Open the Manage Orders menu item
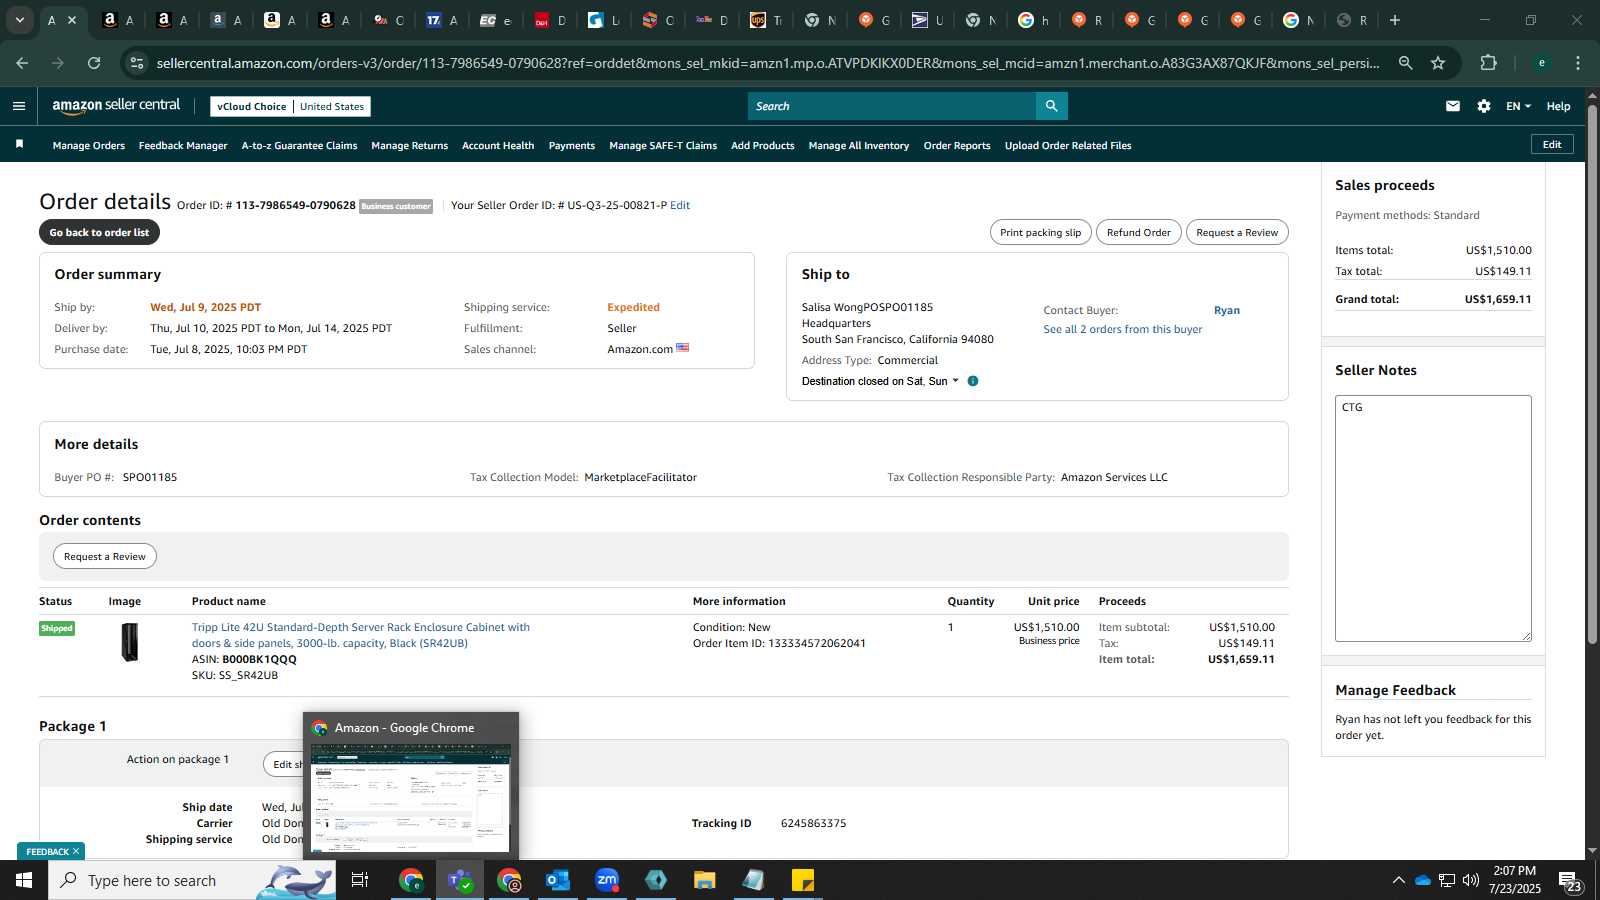Image resolution: width=1600 pixels, height=900 pixels. tap(89, 146)
